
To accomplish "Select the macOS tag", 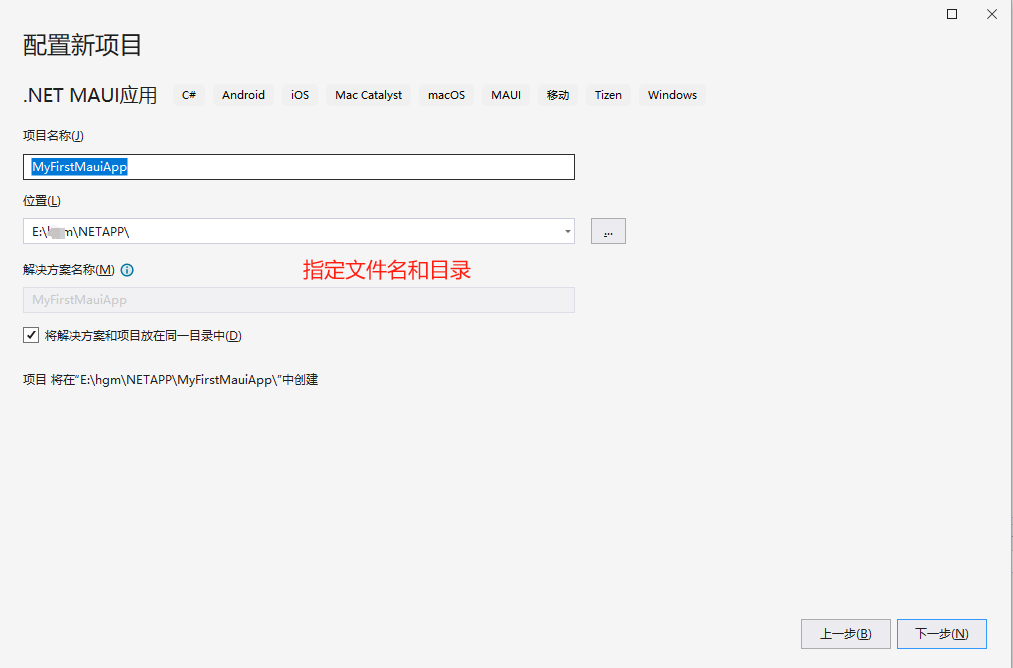I will pyautogui.click(x=445, y=95).
